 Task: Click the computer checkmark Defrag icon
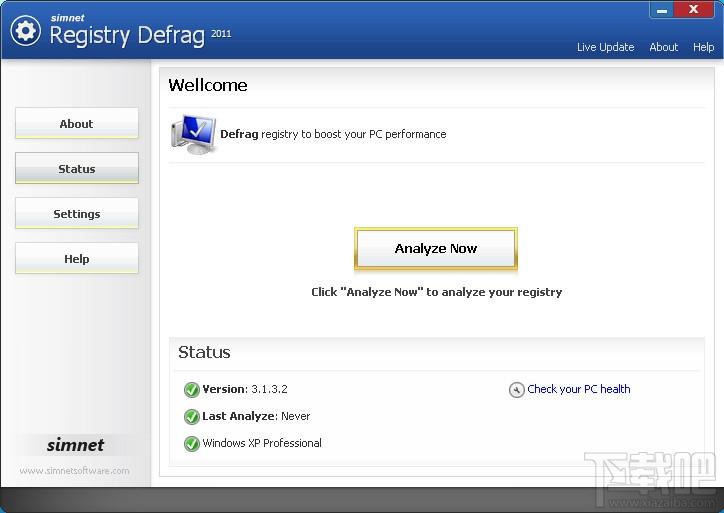[x=193, y=134]
